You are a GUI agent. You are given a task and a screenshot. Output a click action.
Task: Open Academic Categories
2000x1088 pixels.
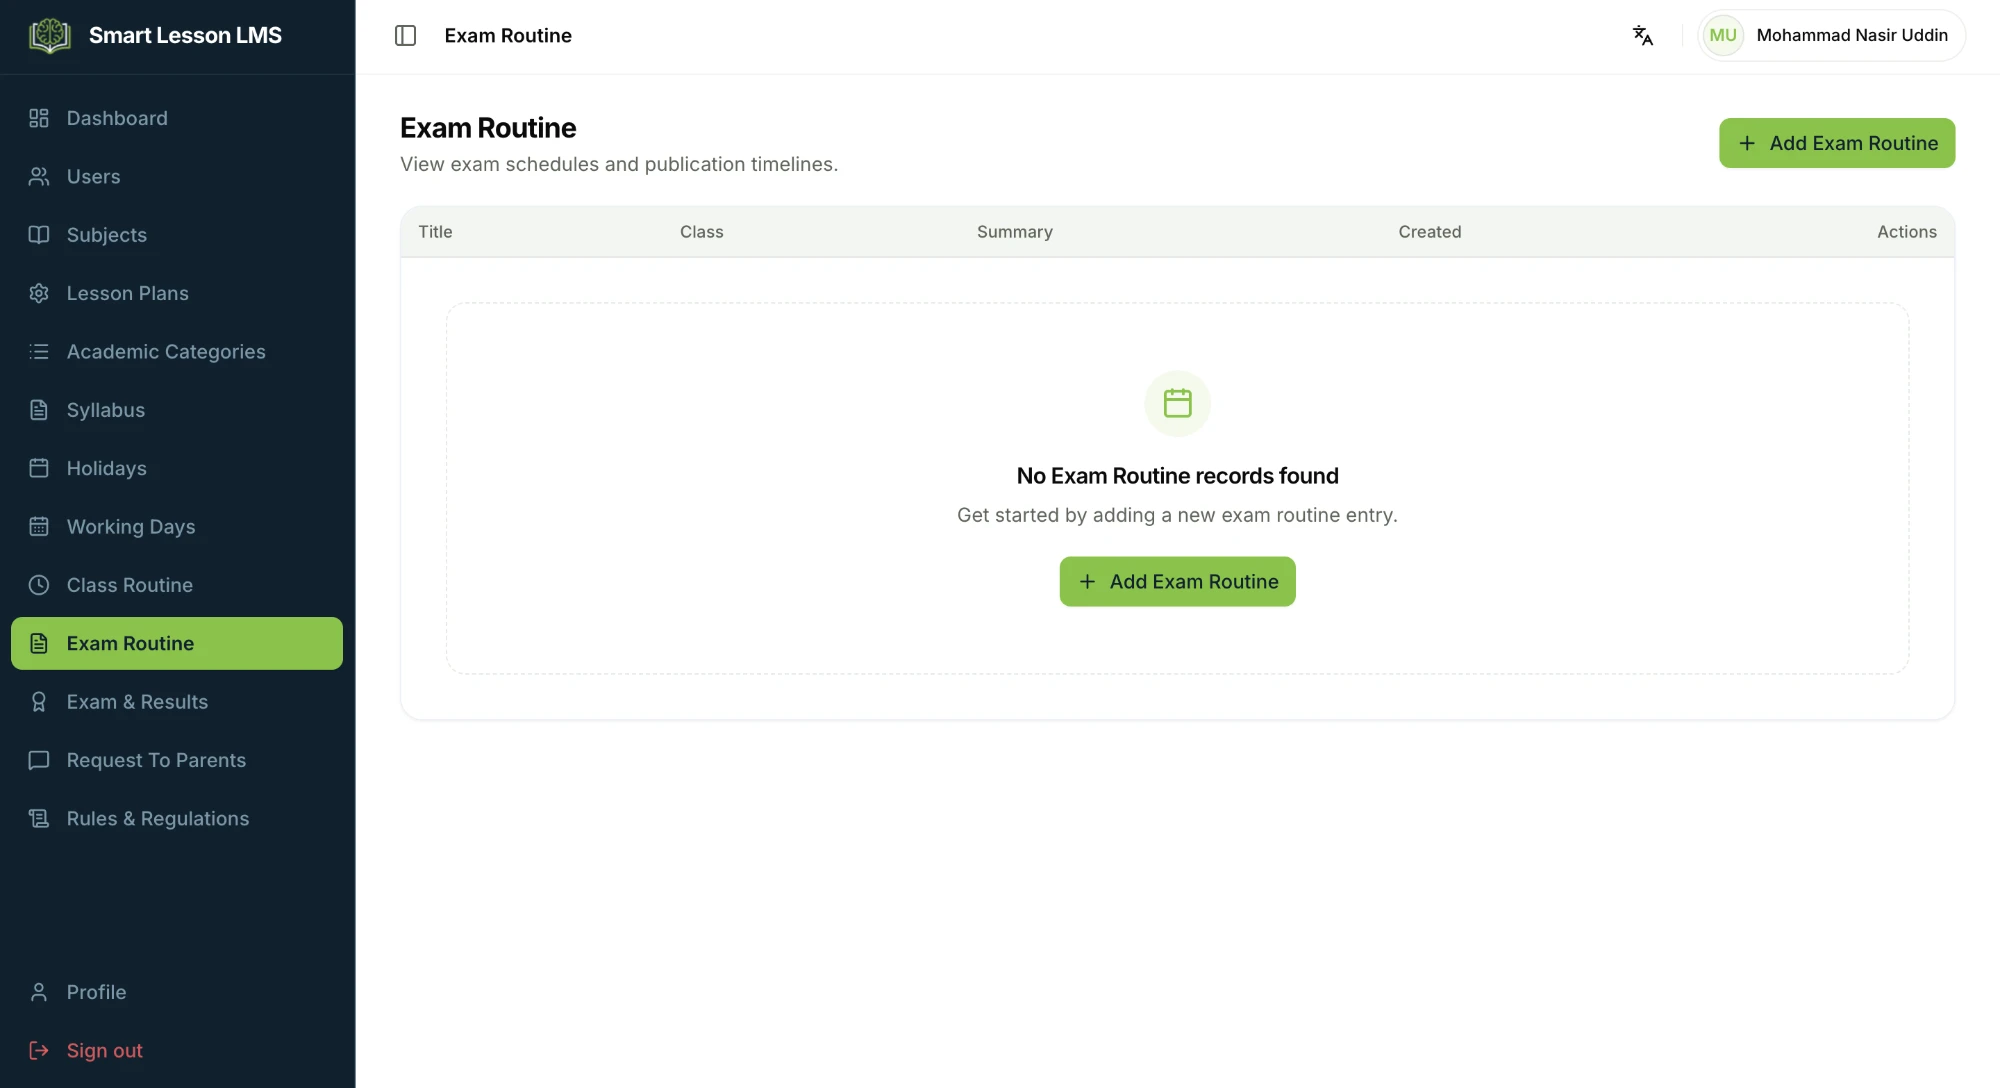point(177,352)
